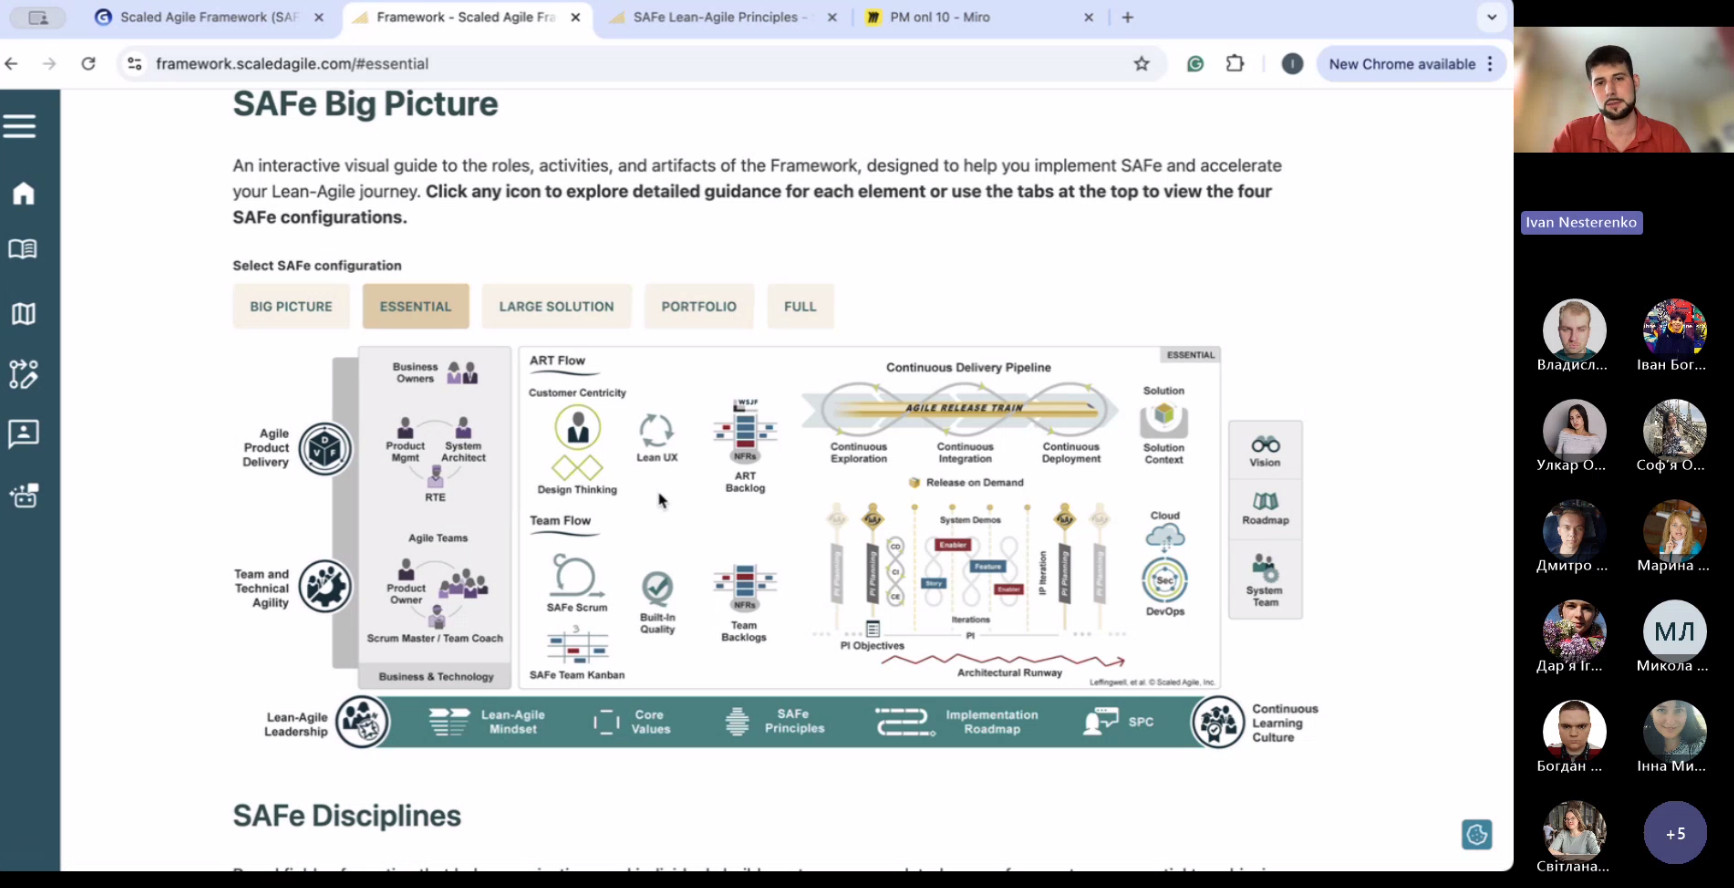The height and width of the screenshot is (888, 1734).
Task: Select the ART Backlog icon
Action: pyautogui.click(x=745, y=432)
